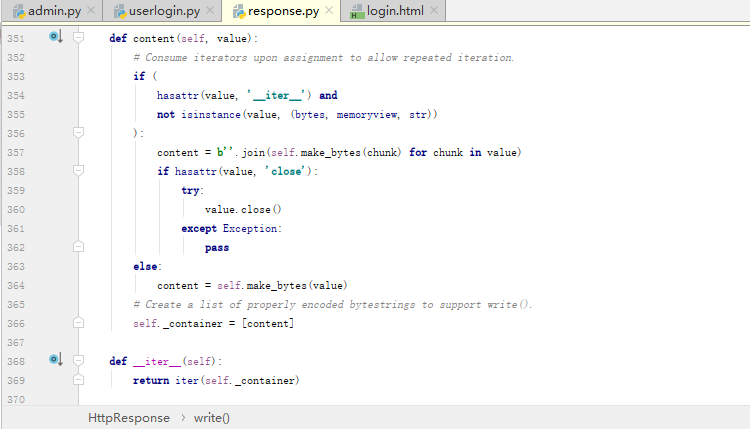This screenshot has height=429, width=750.
Task: Click the write() breadcrumb
Action: point(211,418)
